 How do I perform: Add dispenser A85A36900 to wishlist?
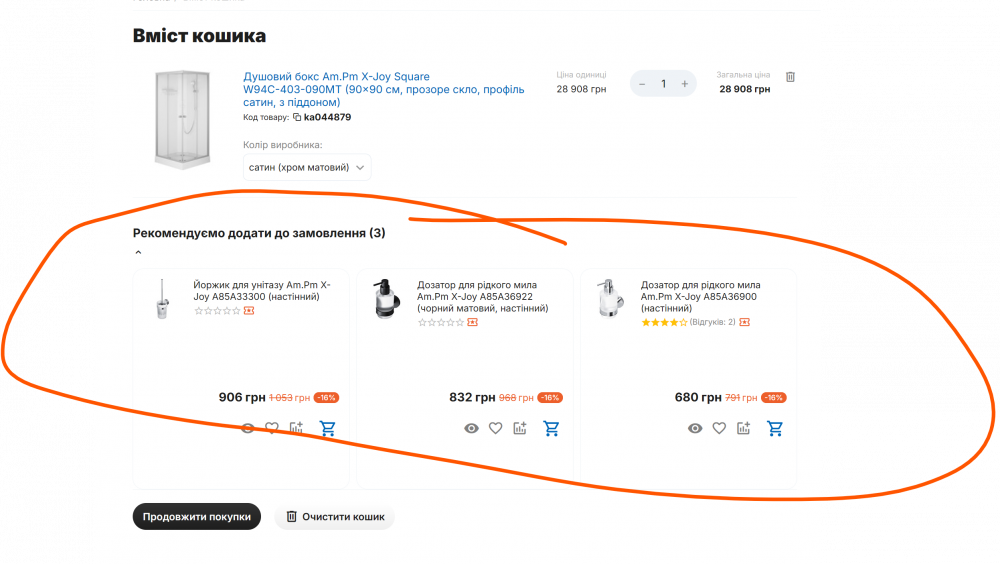pyautogui.click(x=719, y=429)
